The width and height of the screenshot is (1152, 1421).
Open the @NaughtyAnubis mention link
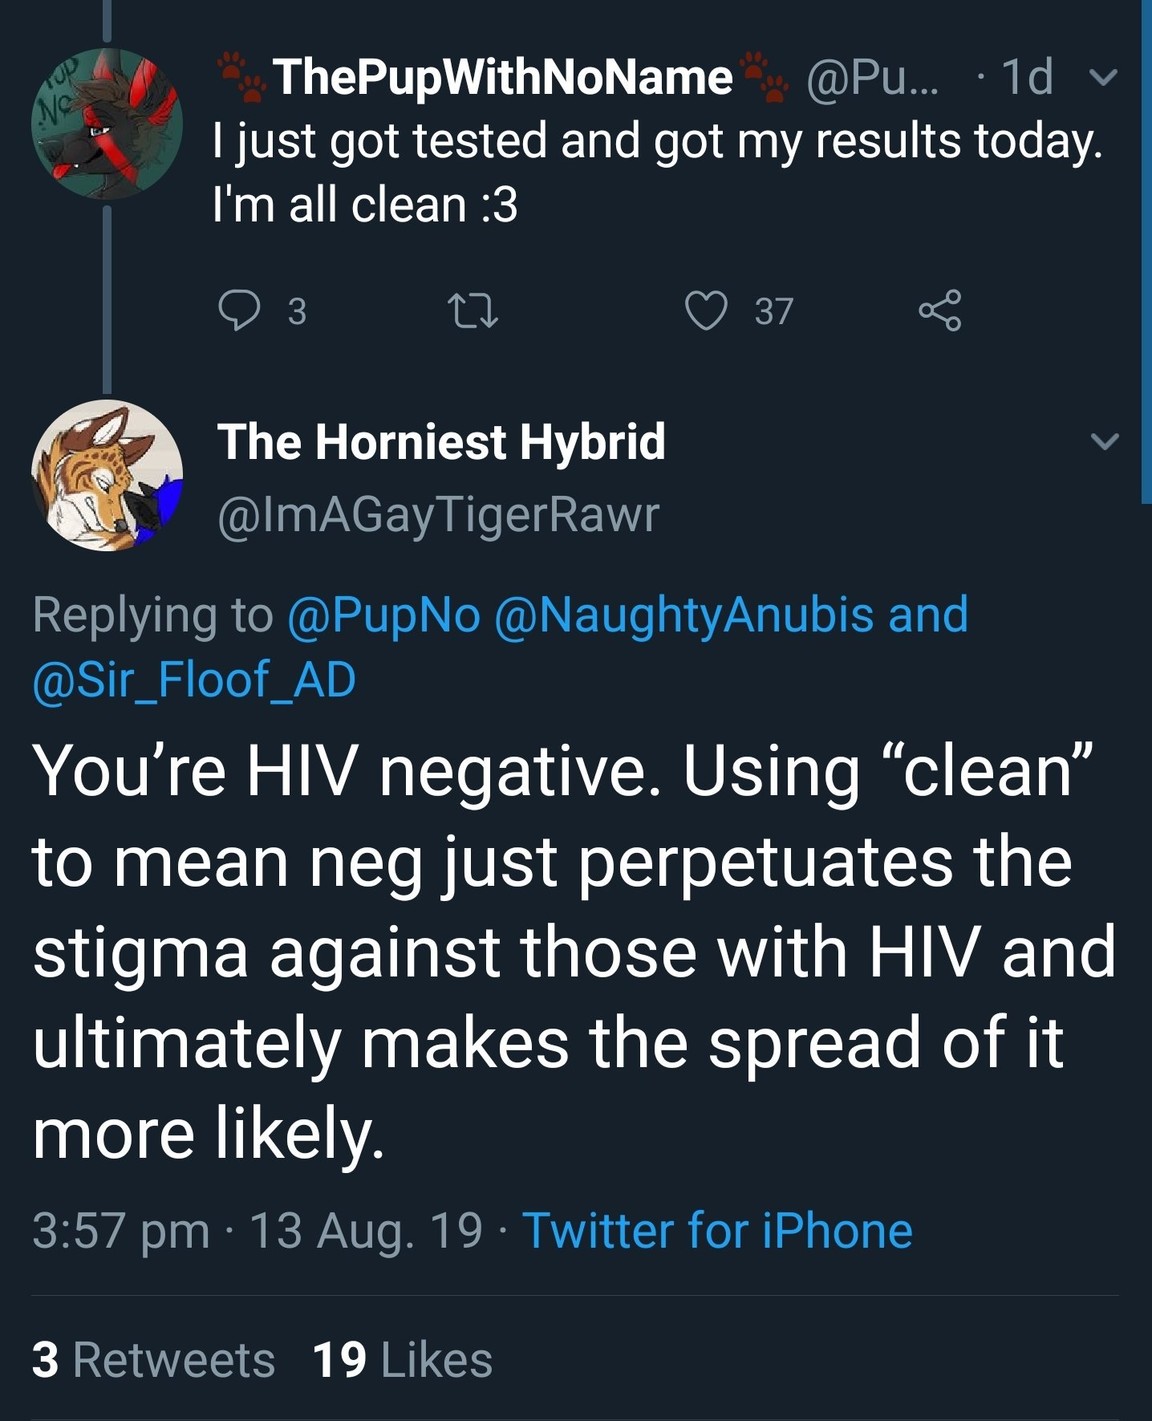[683, 614]
